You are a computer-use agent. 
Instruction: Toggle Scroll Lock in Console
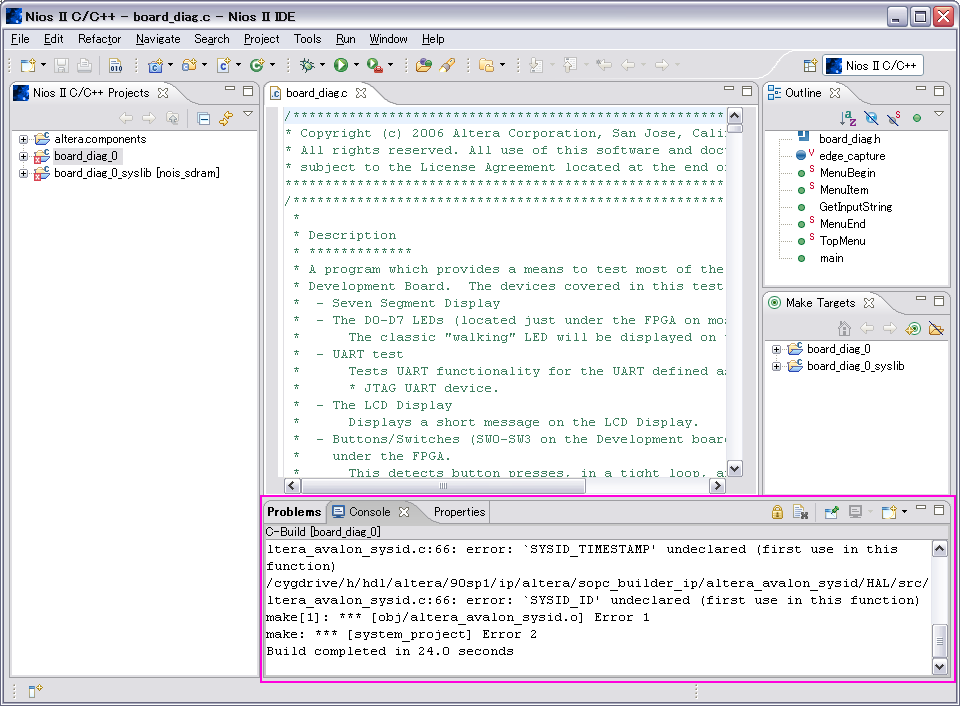pyautogui.click(x=778, y=512)
